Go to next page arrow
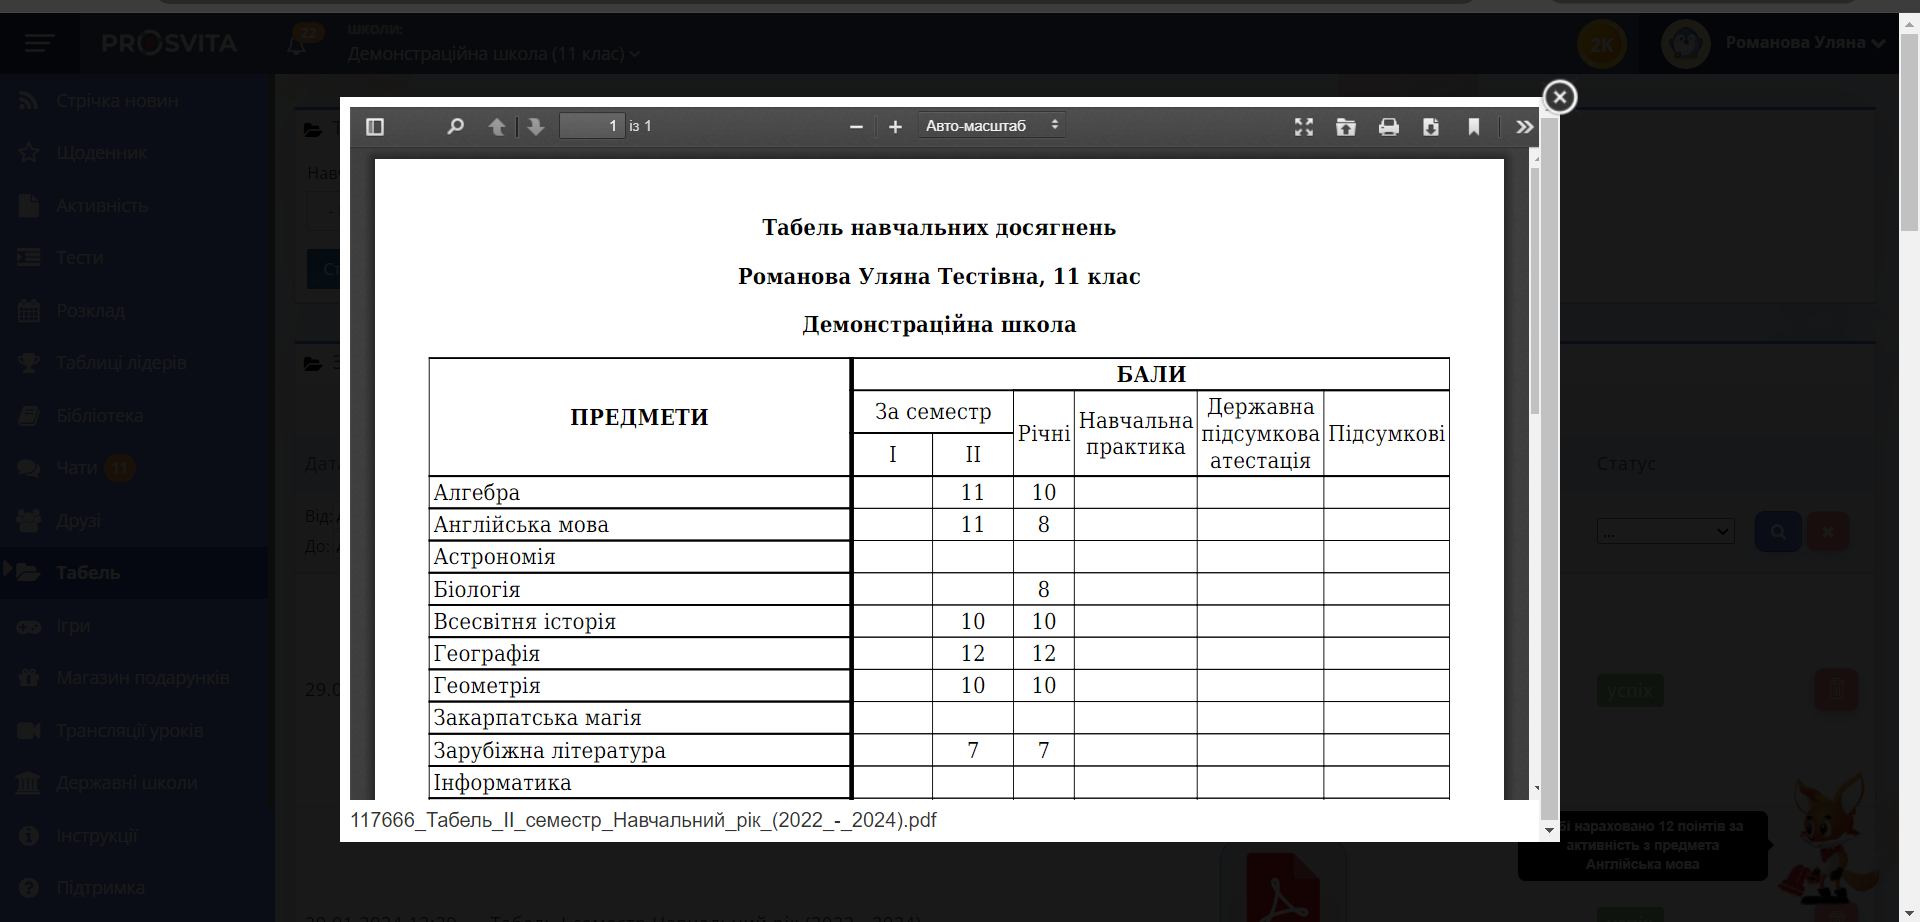1920x922 pixels. (536, 127)
